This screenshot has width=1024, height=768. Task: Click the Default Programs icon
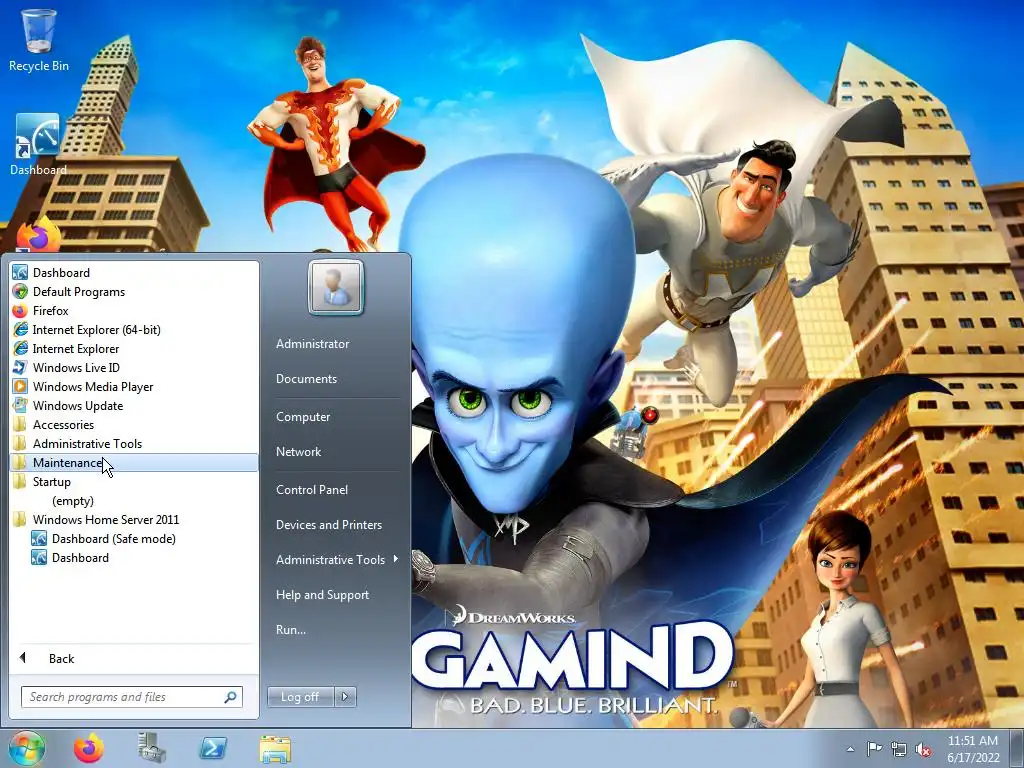click(x=20, y=291)
